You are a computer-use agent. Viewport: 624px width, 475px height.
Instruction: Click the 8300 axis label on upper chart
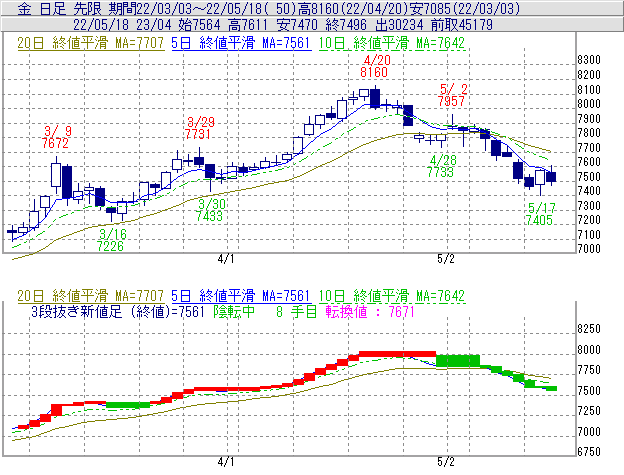coord(589,60)
